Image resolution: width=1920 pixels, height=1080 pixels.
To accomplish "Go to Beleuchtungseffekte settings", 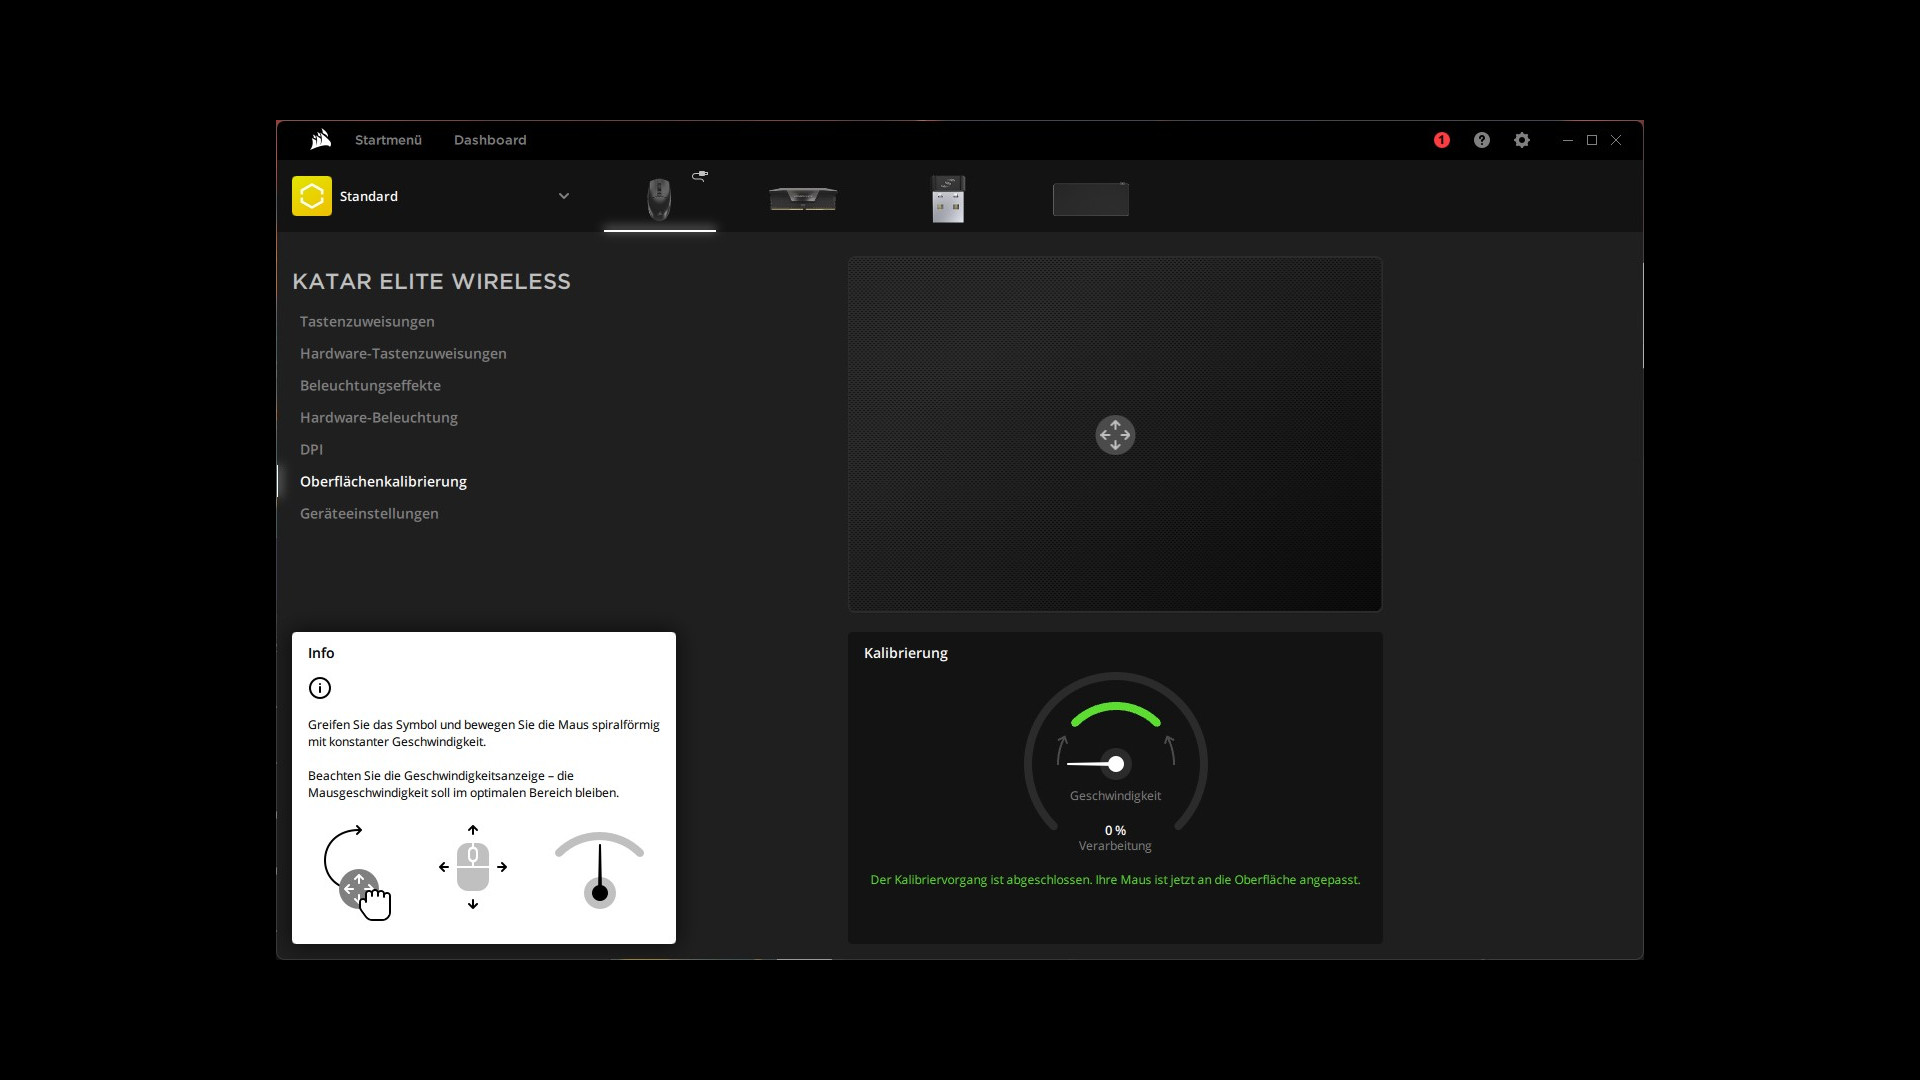I will 370,385.
